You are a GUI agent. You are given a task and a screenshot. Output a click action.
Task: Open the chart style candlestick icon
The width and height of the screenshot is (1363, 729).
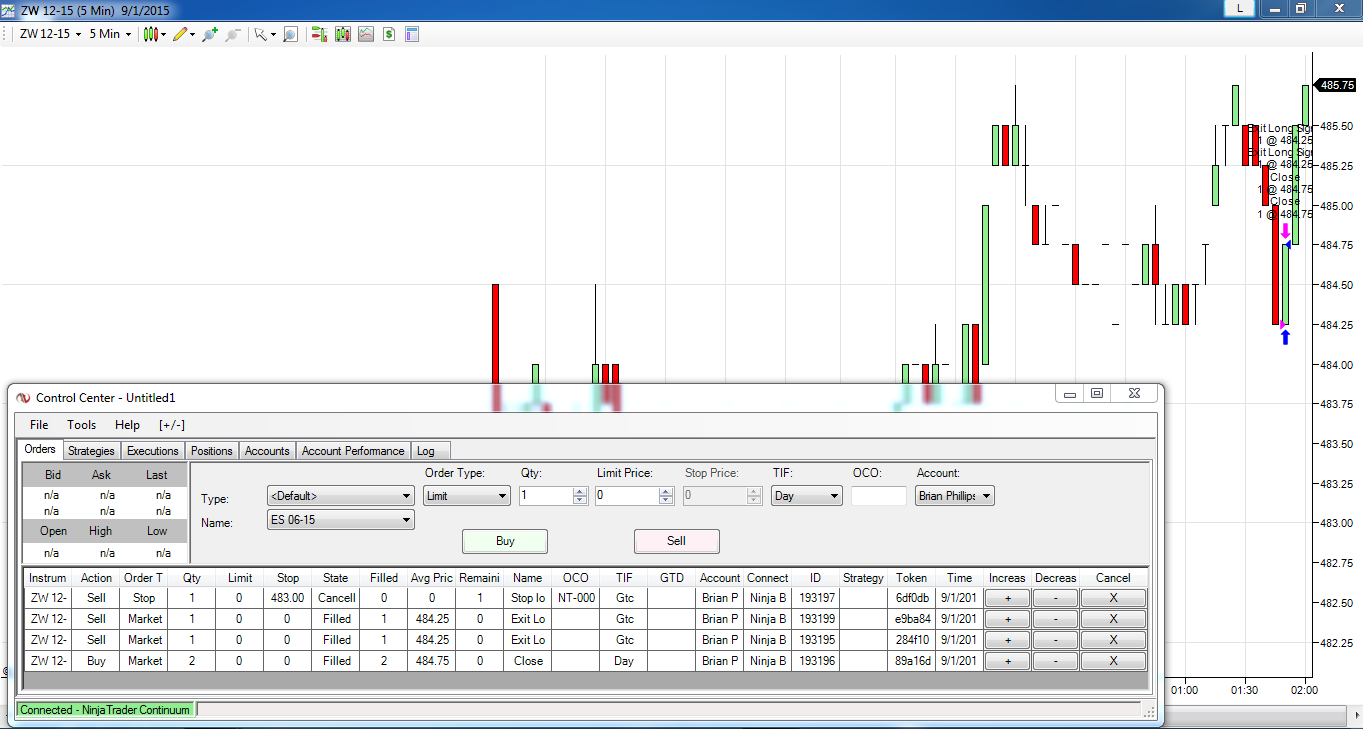tap(151, 34)
